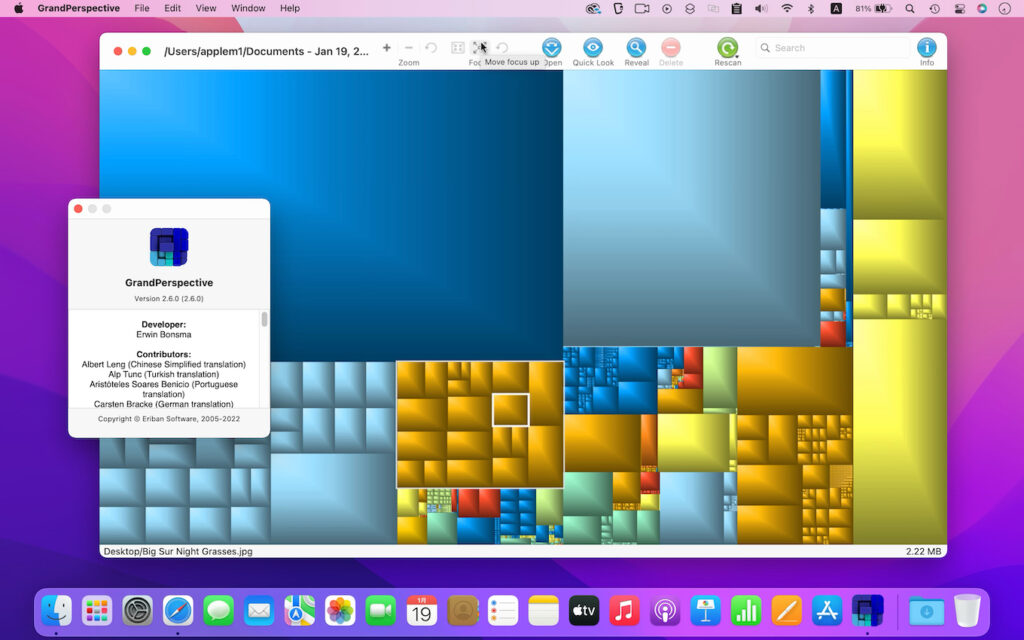Reveal the selected file in Finder
The height and width of the screenshot is (640, 1024).
pyautogui.click(x=636, y=47)
